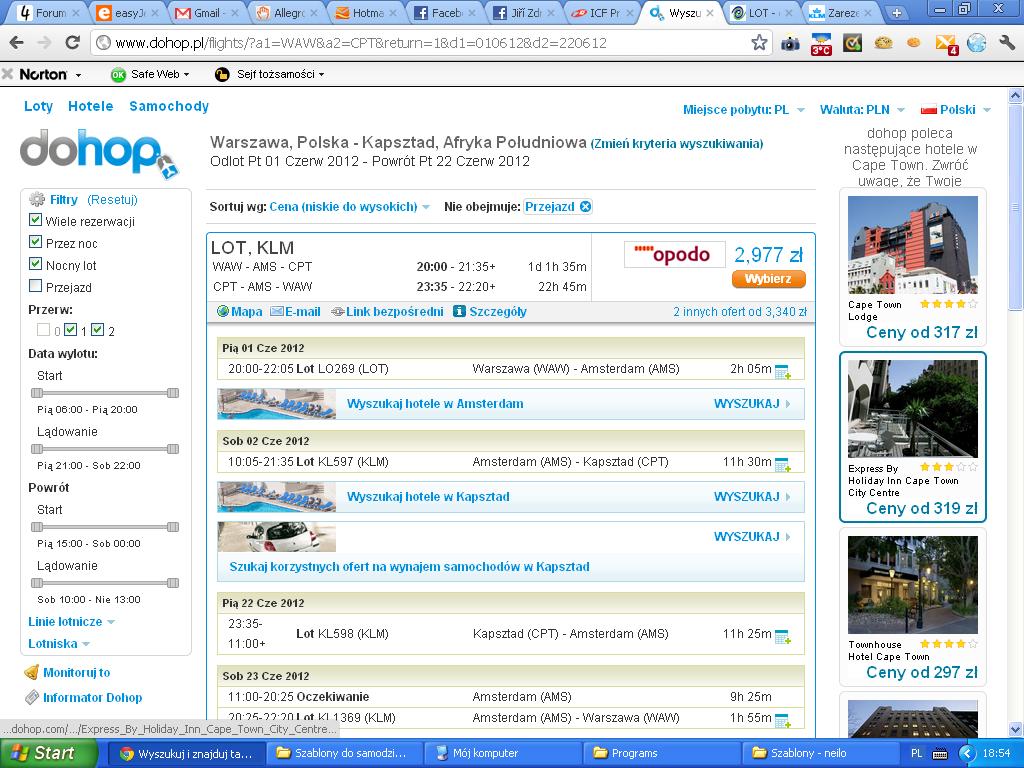Check the Przejazd filter
Viewport: 1024px width, 768px height.
(35, 285)
